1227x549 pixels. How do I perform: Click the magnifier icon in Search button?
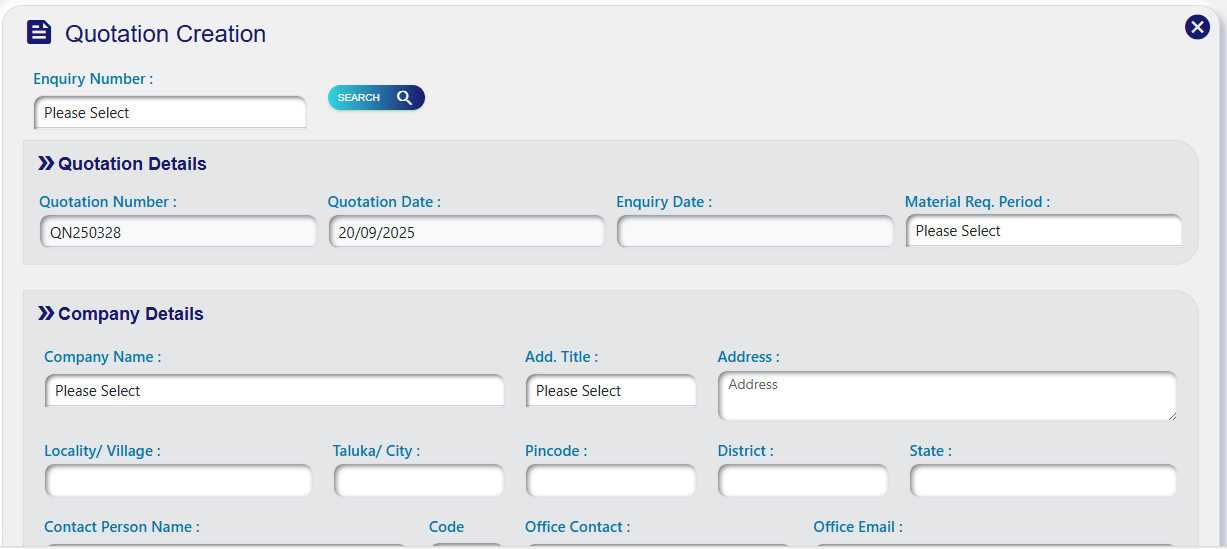click(x=404, y=97)
